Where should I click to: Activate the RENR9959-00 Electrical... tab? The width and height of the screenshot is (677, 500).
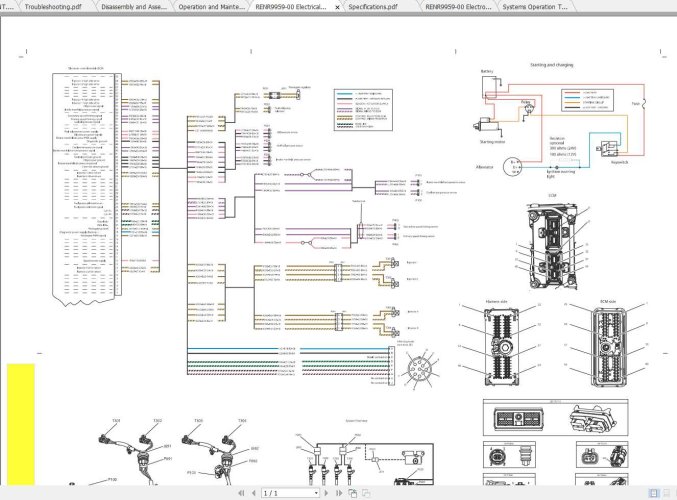tap(290, 6)
